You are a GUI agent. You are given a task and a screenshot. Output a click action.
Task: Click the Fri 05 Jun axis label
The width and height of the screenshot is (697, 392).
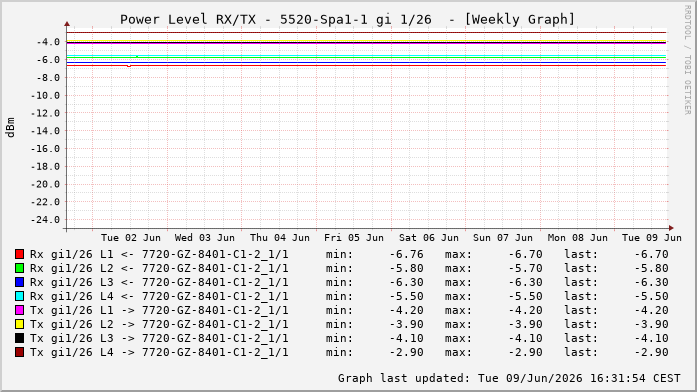click(354, 238)
